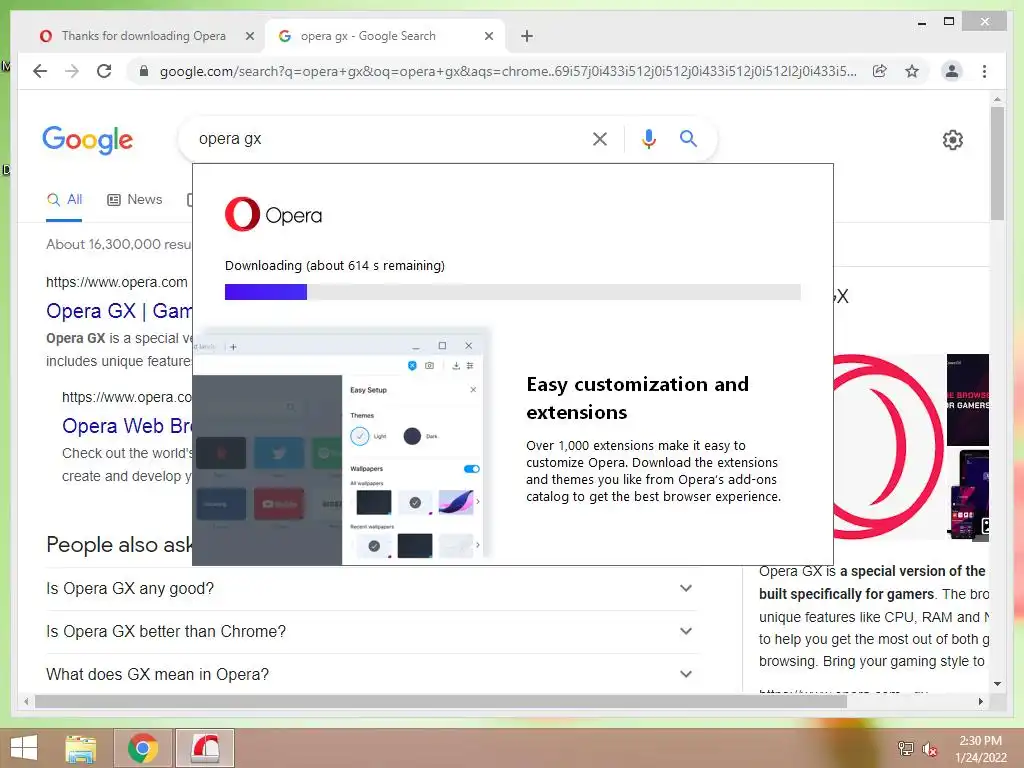Expand What does GX mean in Opera?
Image resolution: width=1024 pixels, height=768 pixels.
(x=370, y=674)
